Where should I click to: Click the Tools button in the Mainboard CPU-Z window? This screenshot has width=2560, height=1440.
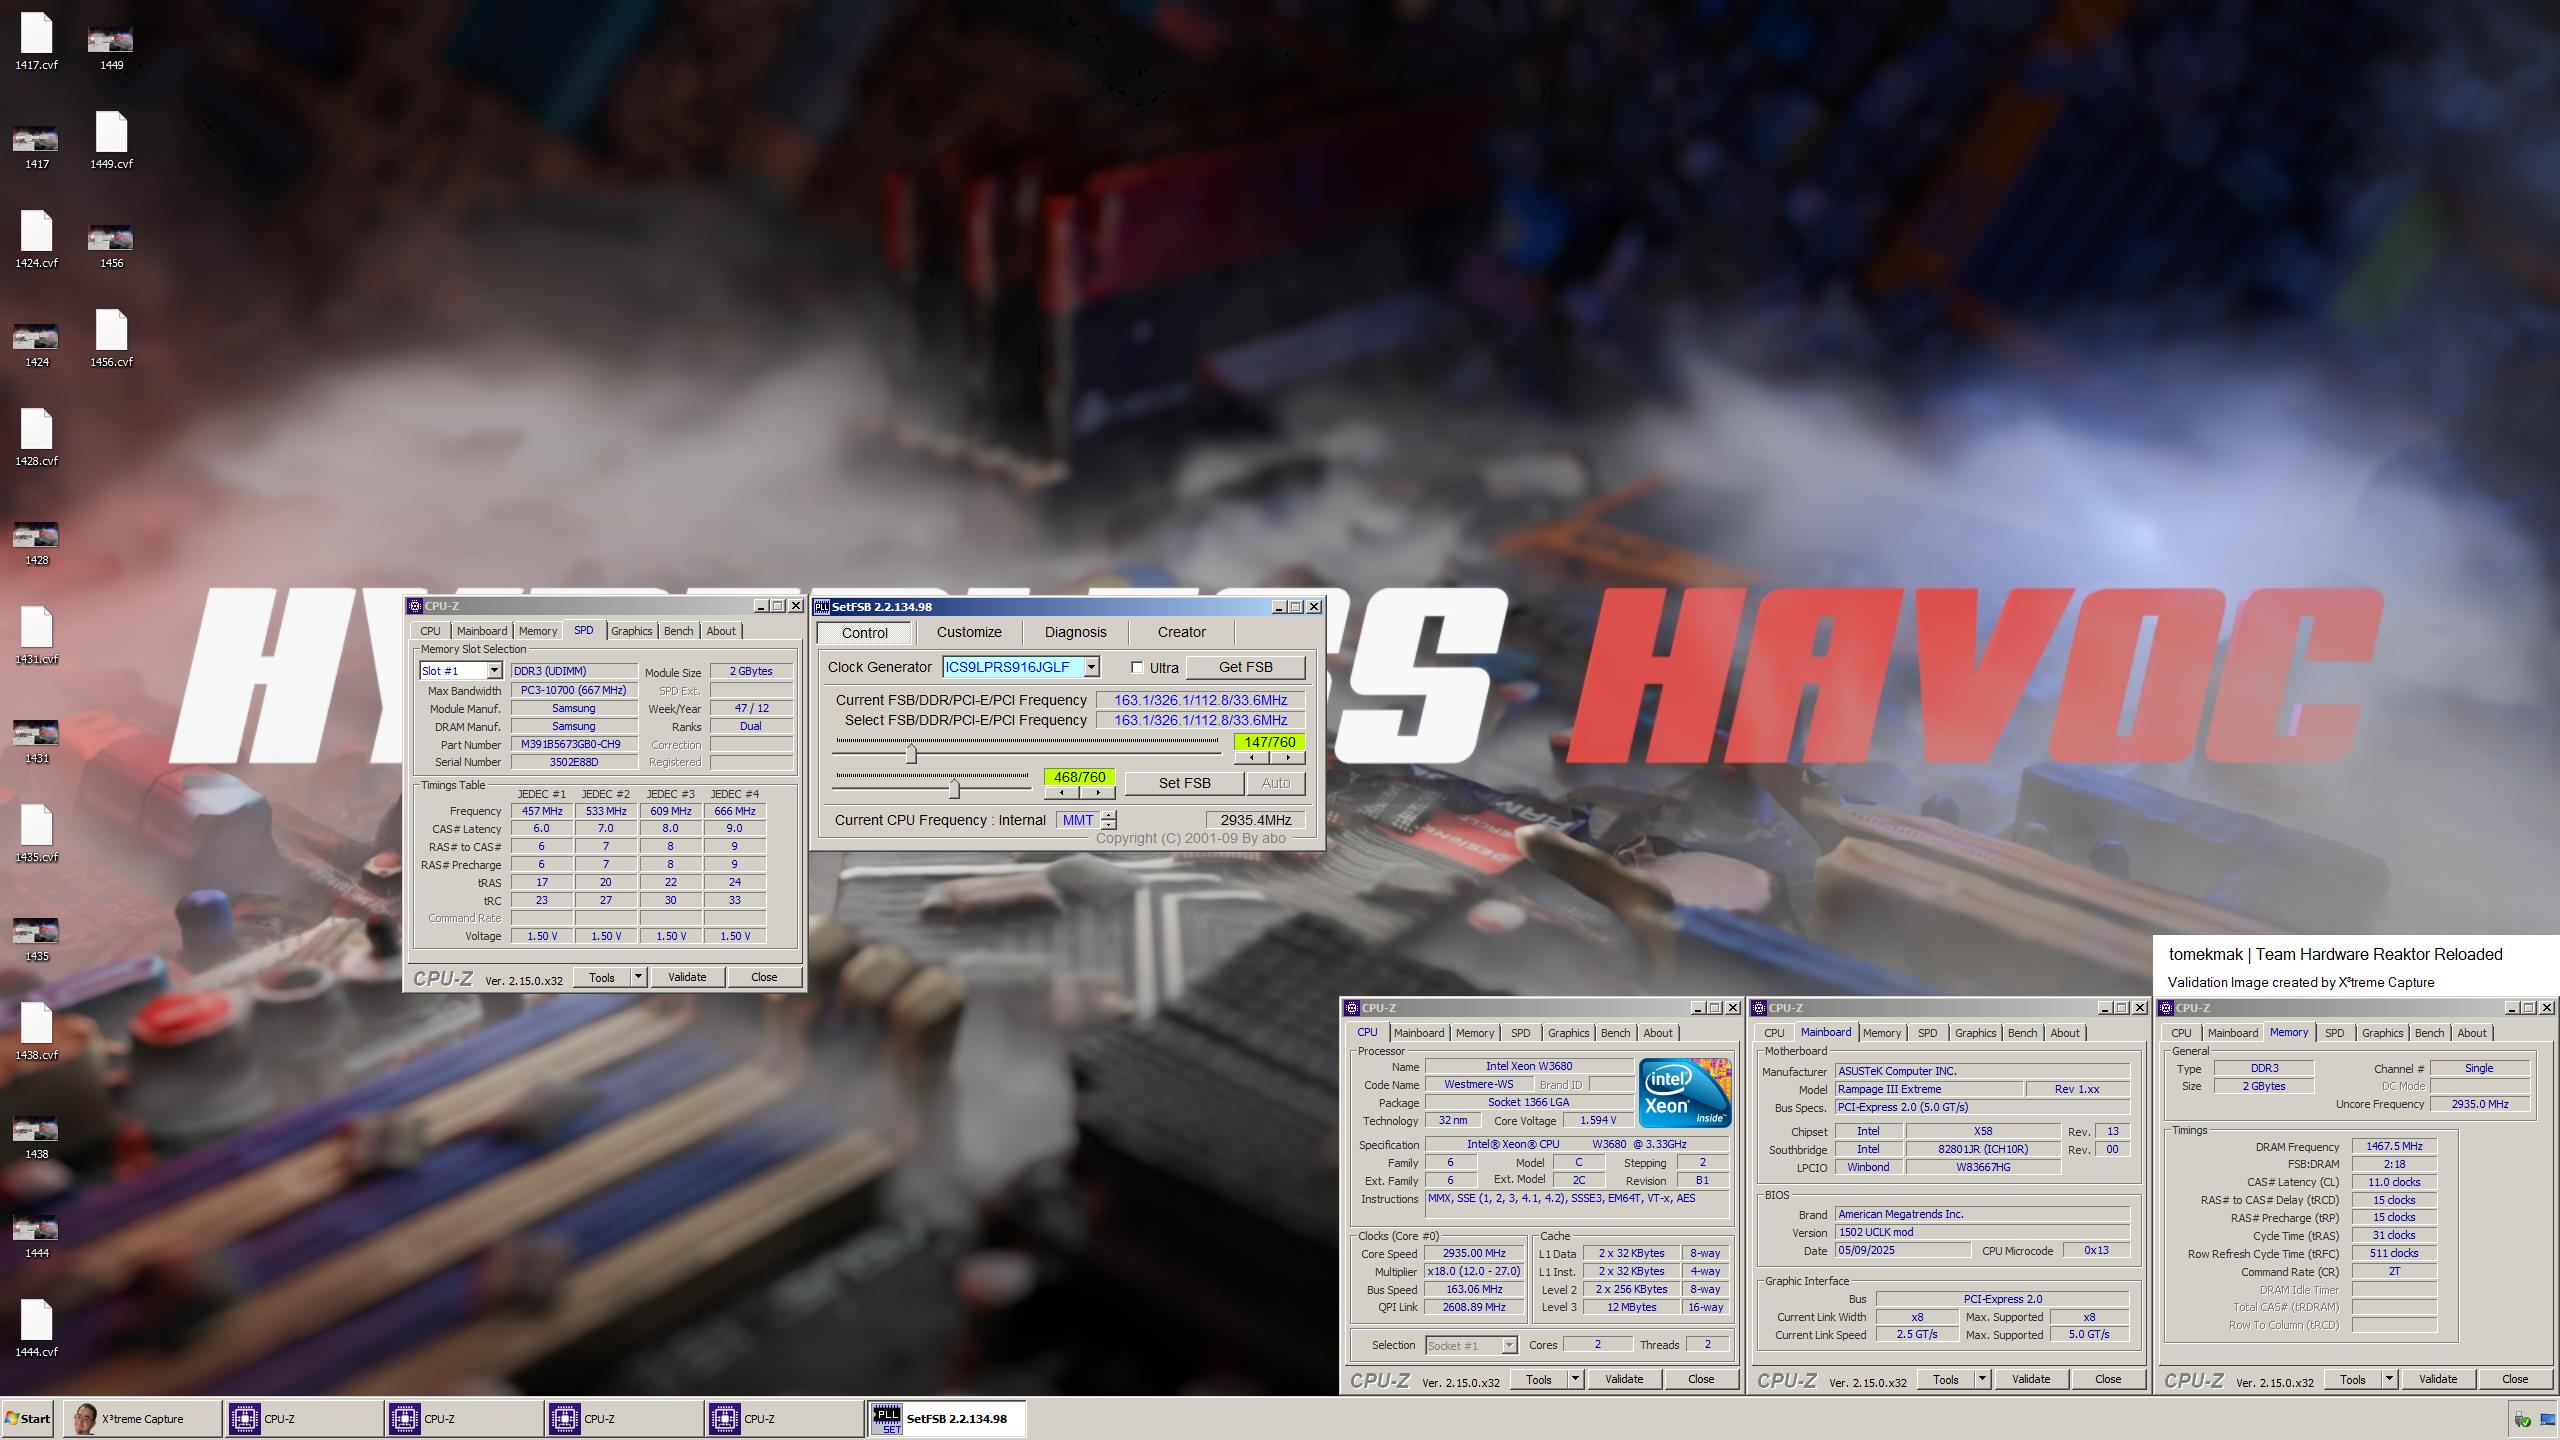click(1945, 1379)
